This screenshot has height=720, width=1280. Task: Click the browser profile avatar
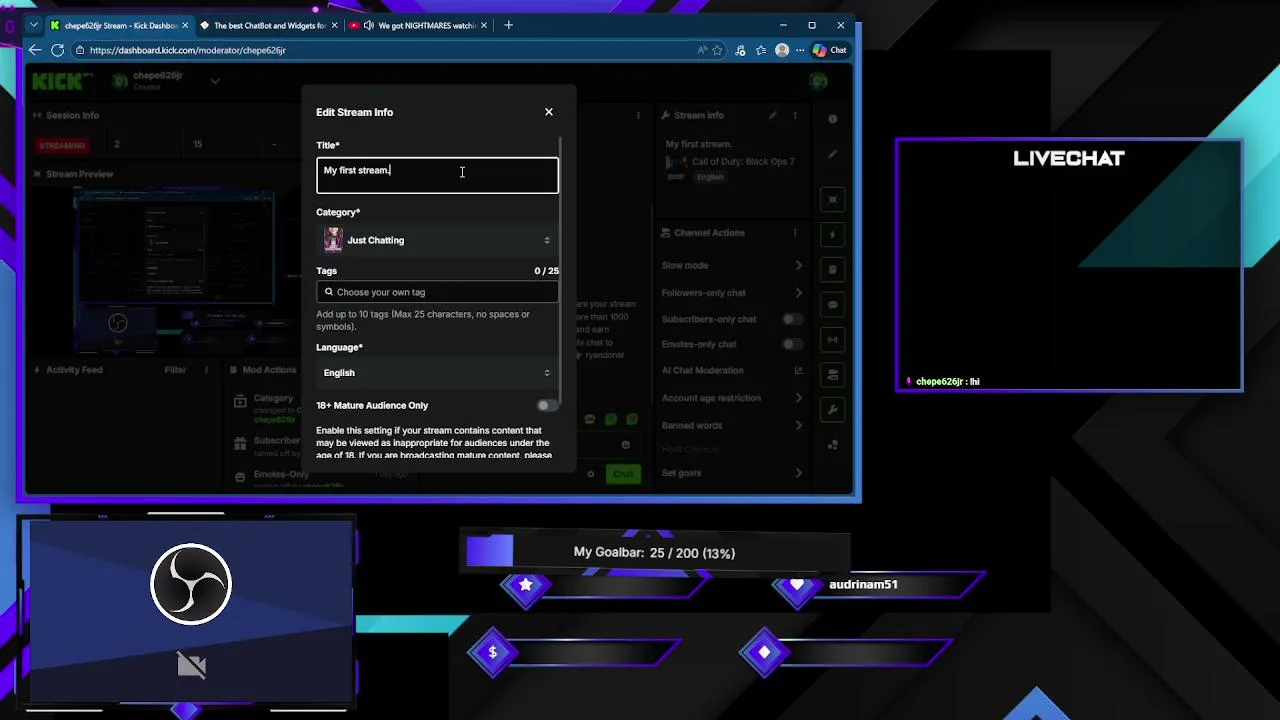point(782,50)
